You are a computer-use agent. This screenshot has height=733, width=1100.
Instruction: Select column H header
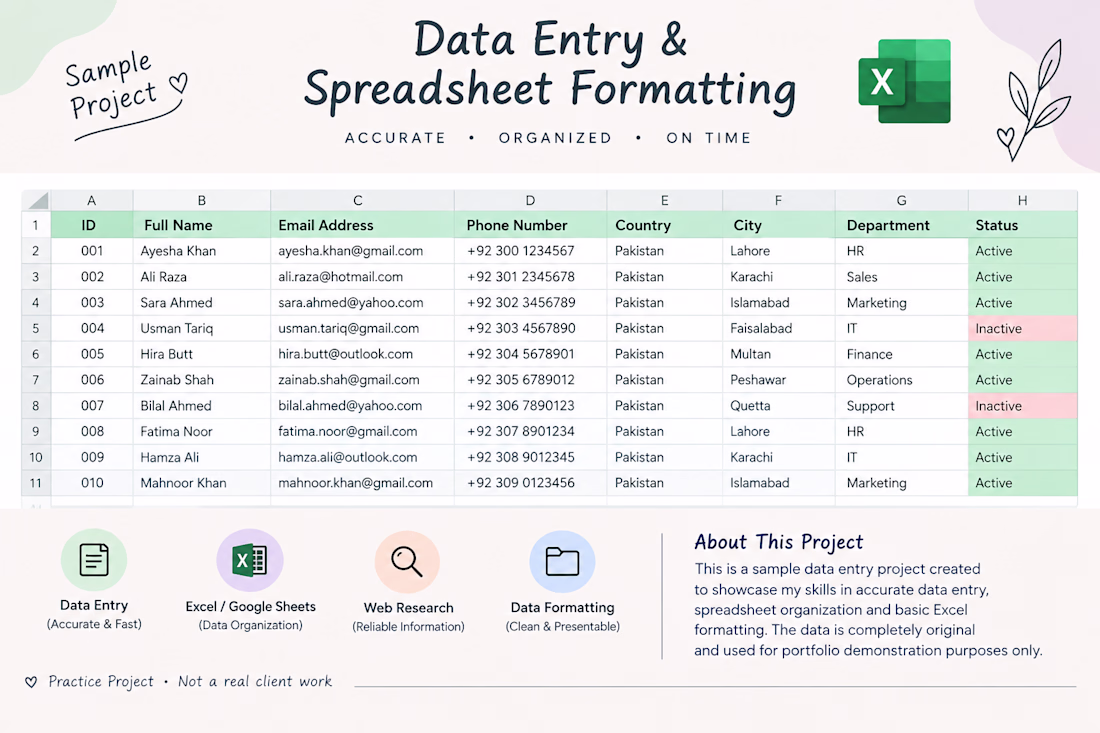click(1023, 201)
